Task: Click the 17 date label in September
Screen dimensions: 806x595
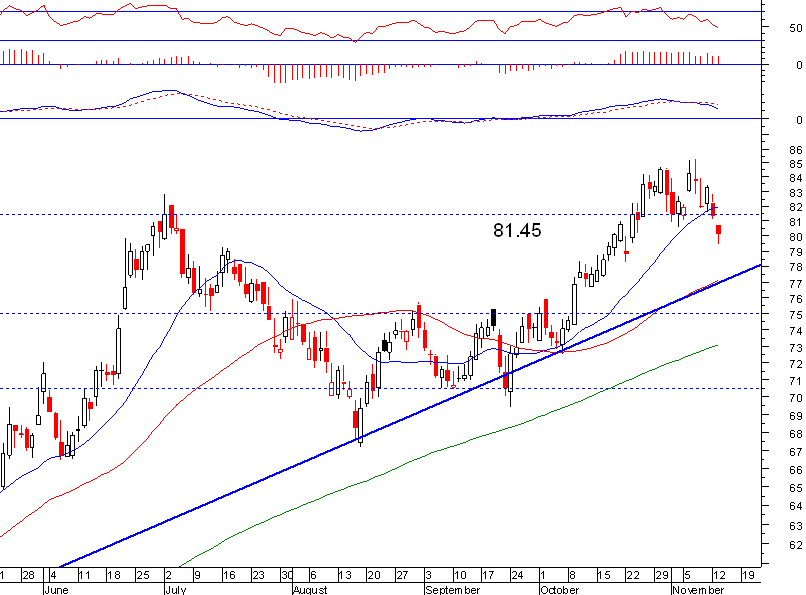Action: click(x=488, y=575)
